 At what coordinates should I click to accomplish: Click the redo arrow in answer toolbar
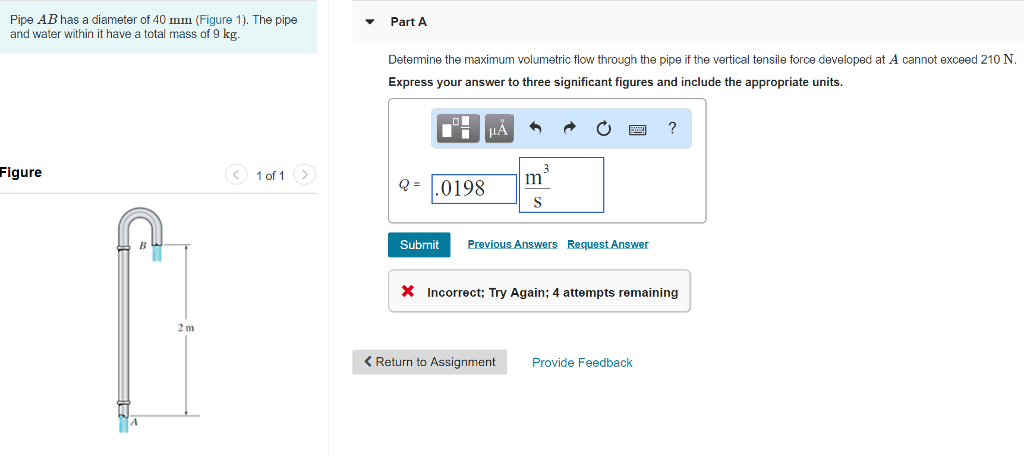point(570,128)
